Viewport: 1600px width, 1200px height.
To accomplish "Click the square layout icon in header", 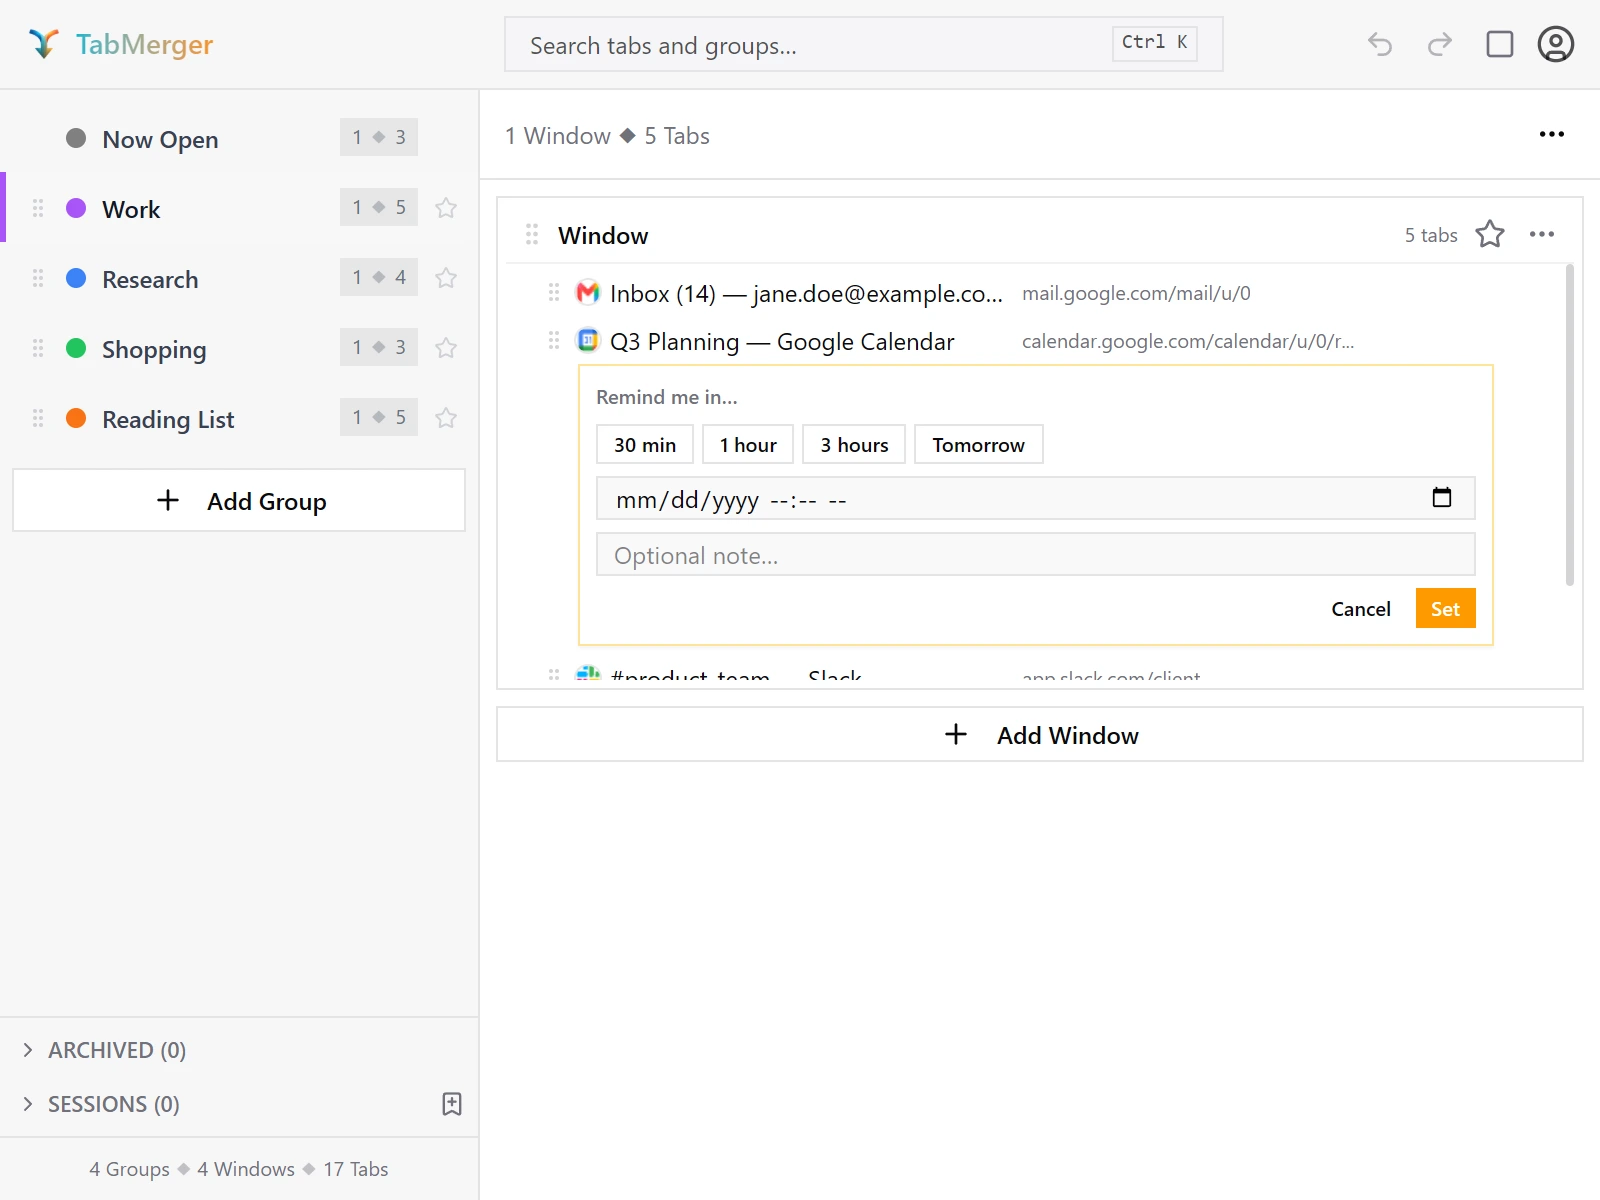I will tap(1500, 44).
